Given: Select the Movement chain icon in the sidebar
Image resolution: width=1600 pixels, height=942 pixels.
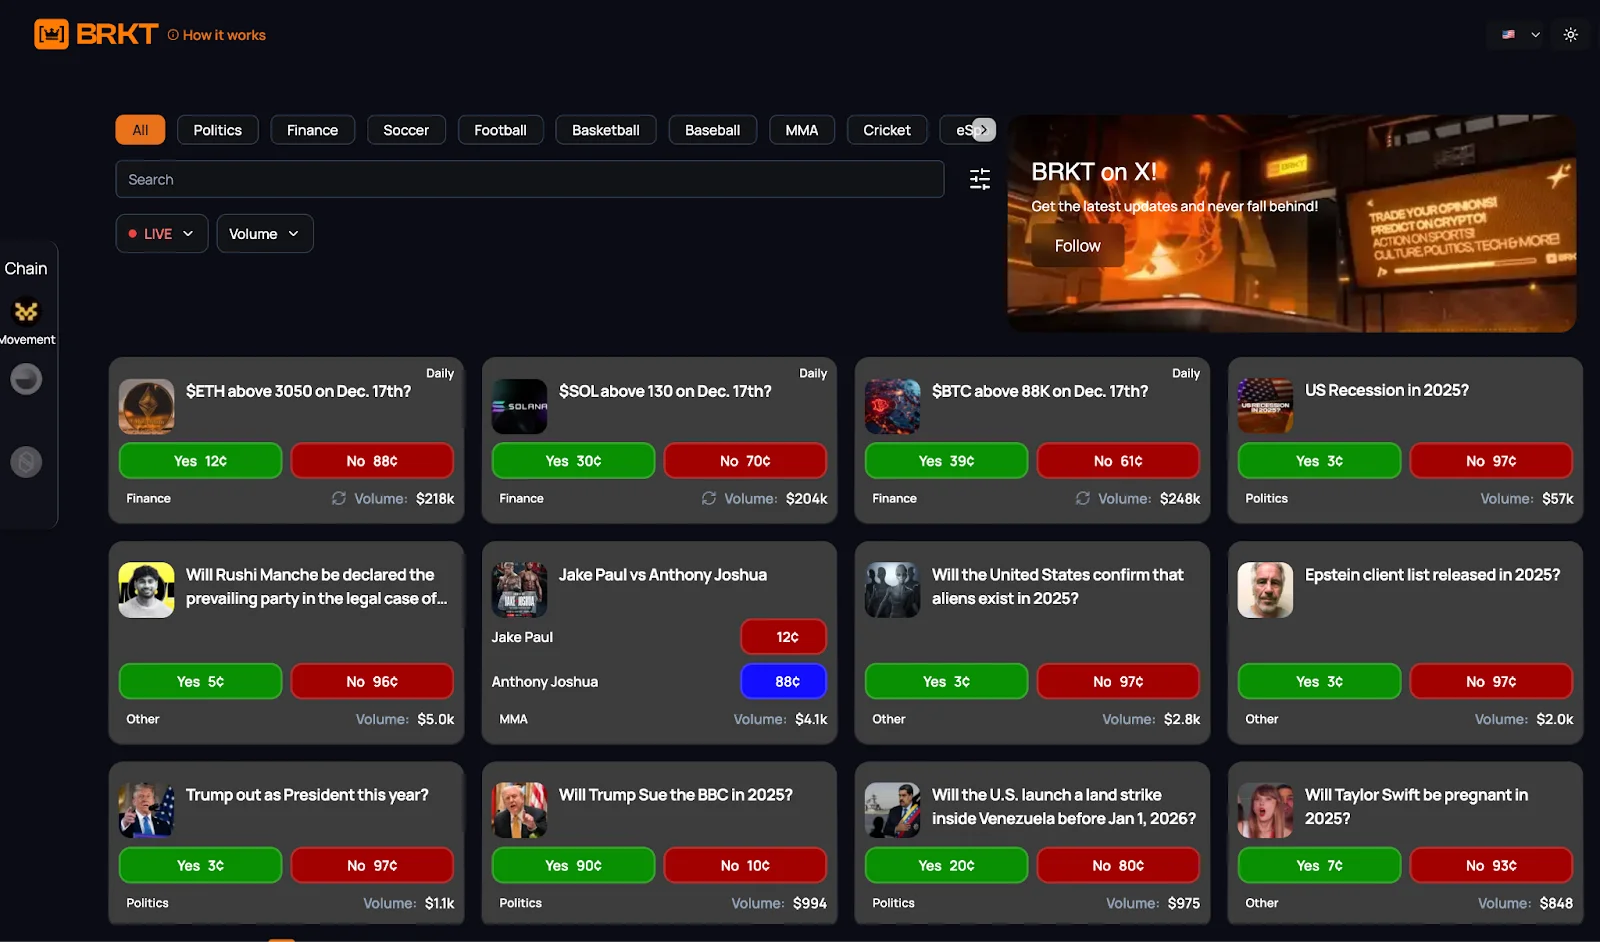Looking at the screenshot, I should pyautogui.click(x=27, y=313).
